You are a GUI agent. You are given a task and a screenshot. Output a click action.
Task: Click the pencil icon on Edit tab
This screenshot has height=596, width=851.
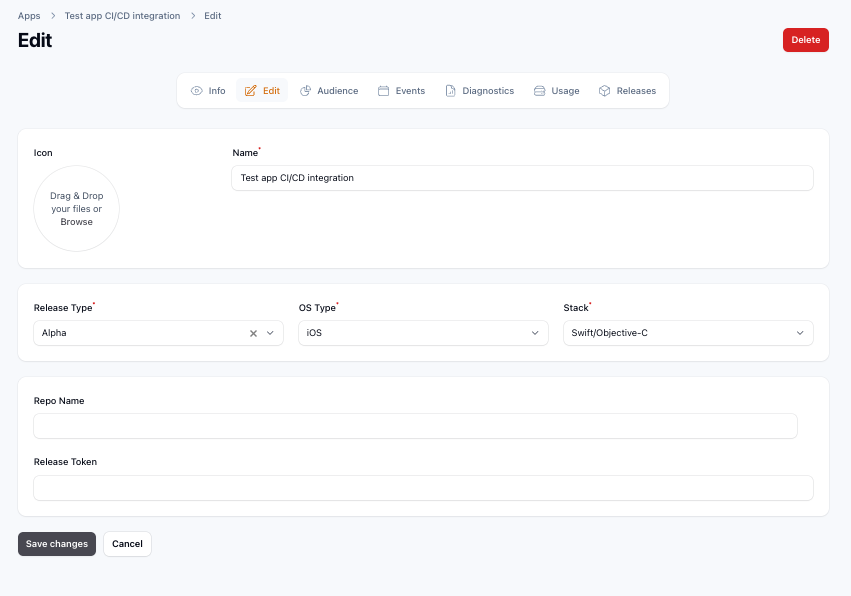[x=251, y=91]
